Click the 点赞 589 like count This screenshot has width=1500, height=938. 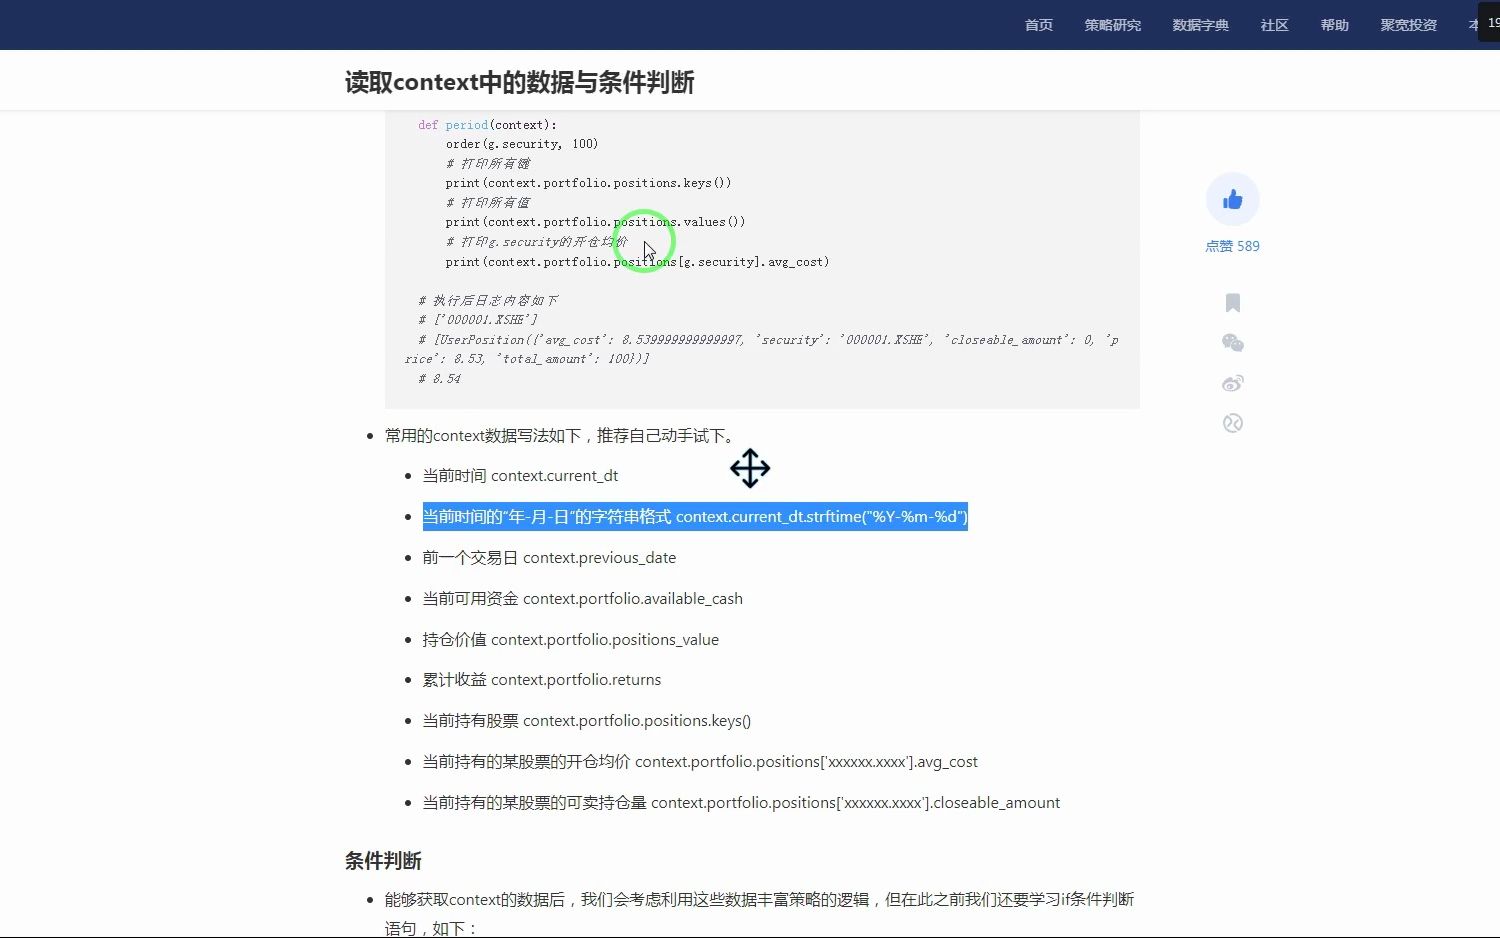(x=1232, y=246)
